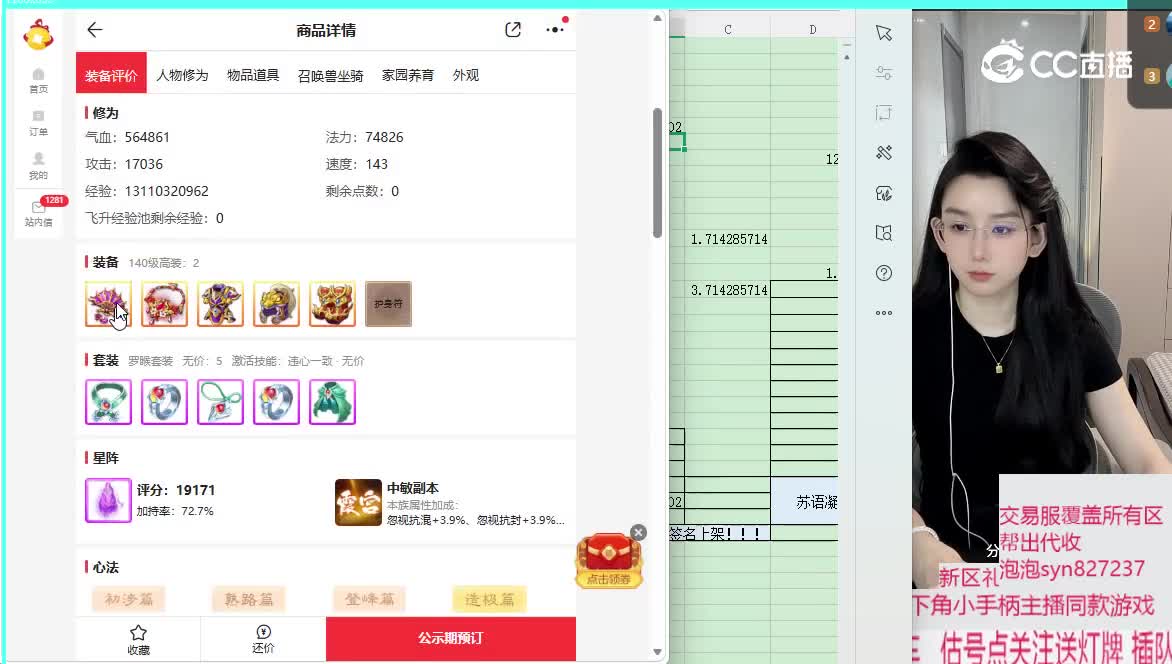
Task: Click the 还价 bargain button
Action: click(x=263, y=640)
